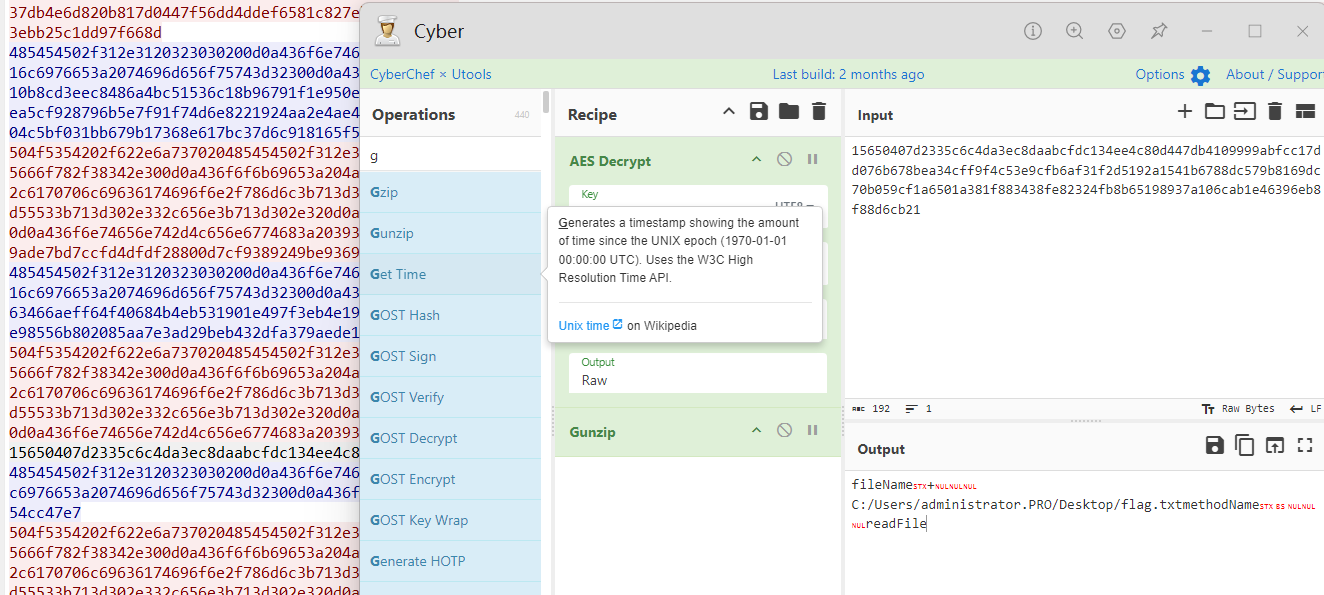
Task: Click the input line count 1
Action: (x=918, y=409)
